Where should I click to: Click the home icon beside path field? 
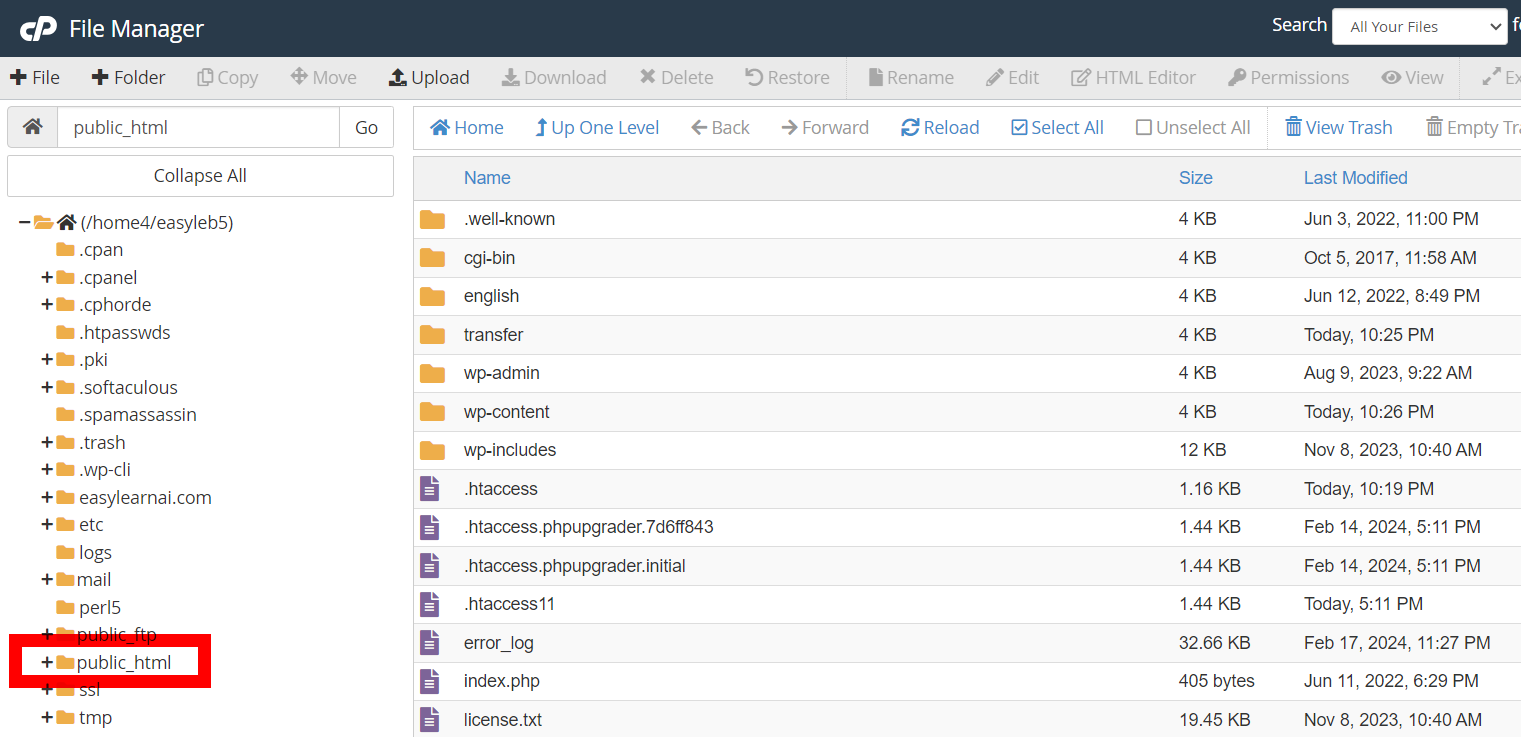[33, 127]
